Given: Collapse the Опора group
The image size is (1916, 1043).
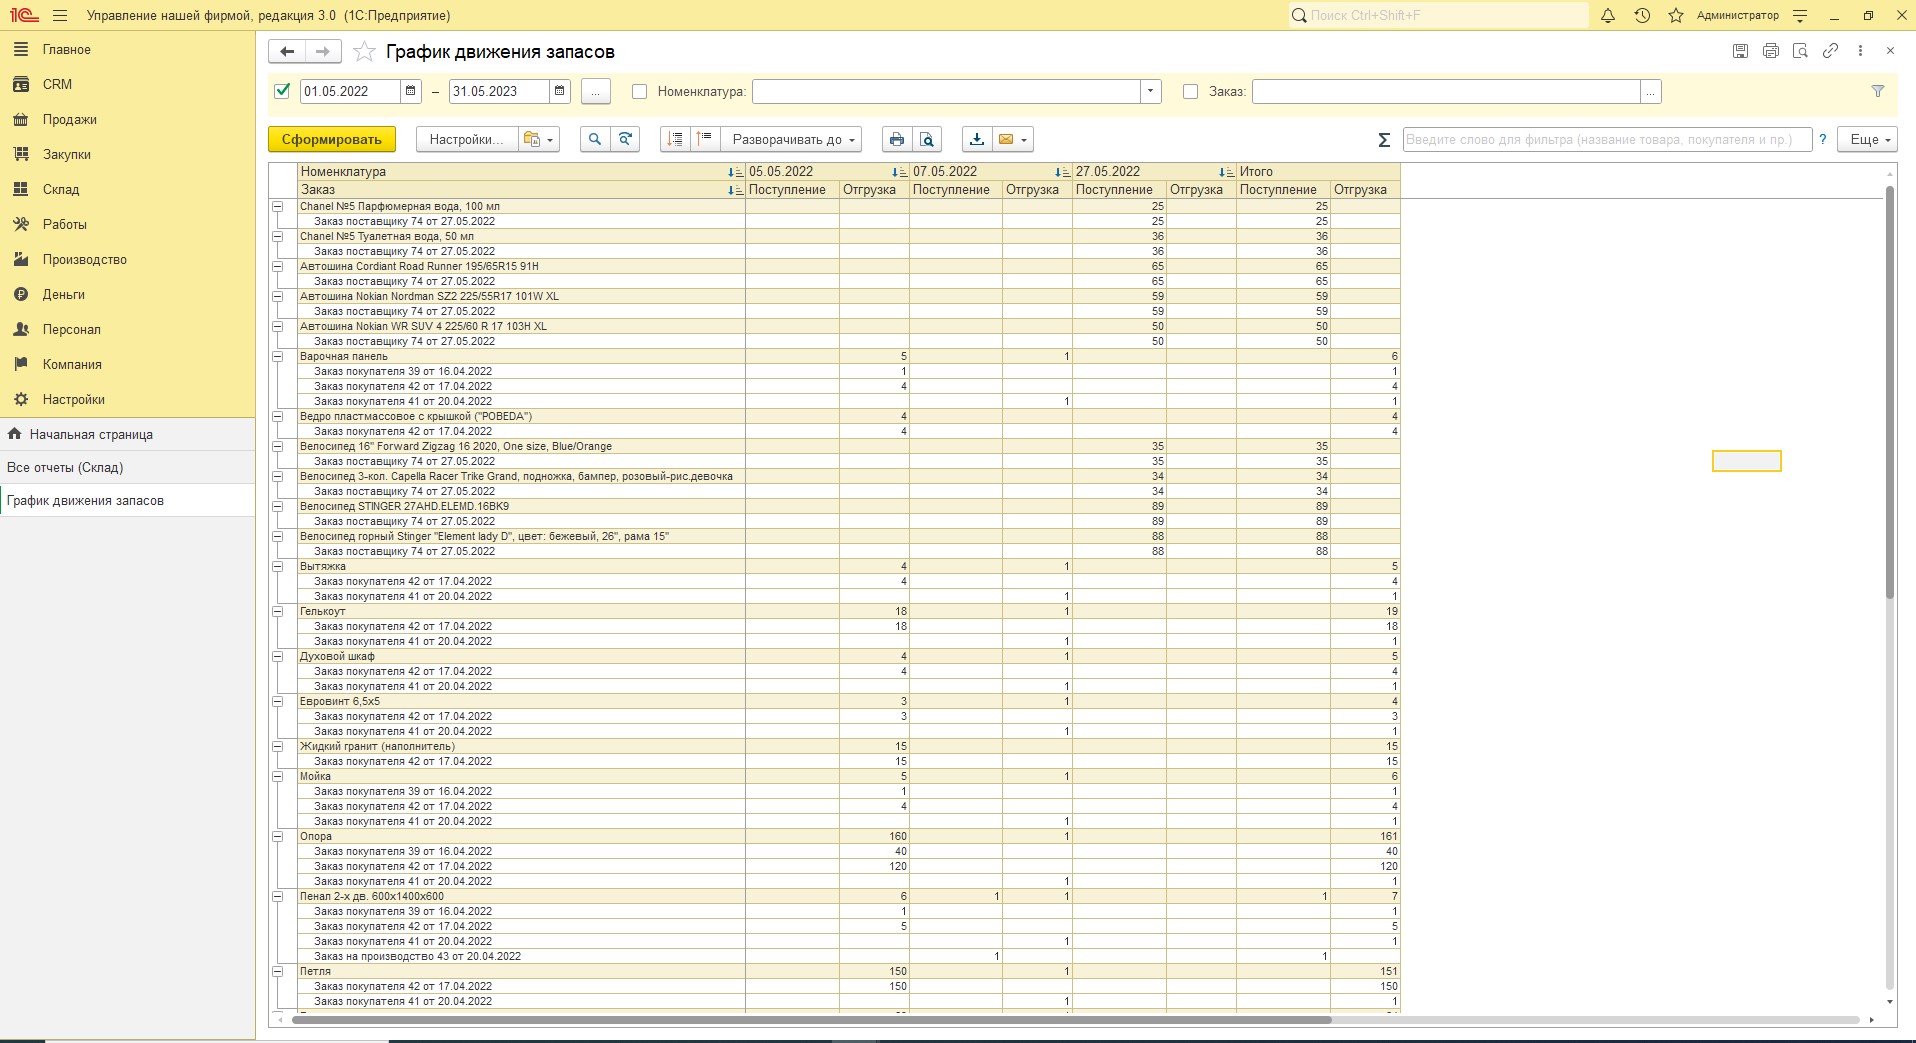Looking at the screenshot, I should tap(278, 836).
